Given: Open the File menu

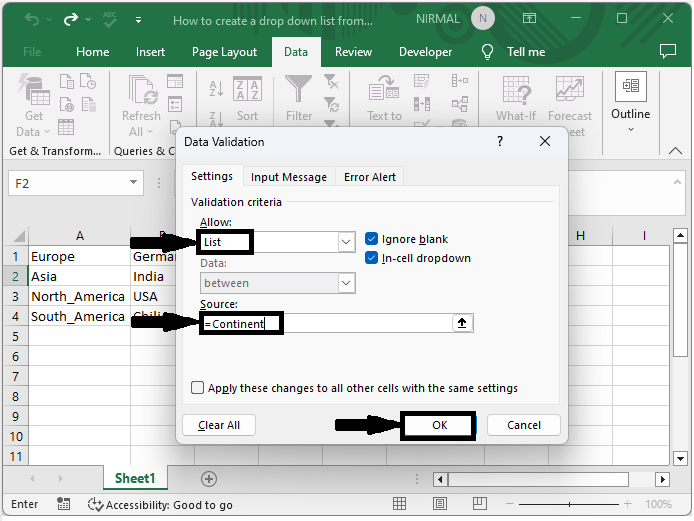Looking at the screenshot, I should (32, 52).
